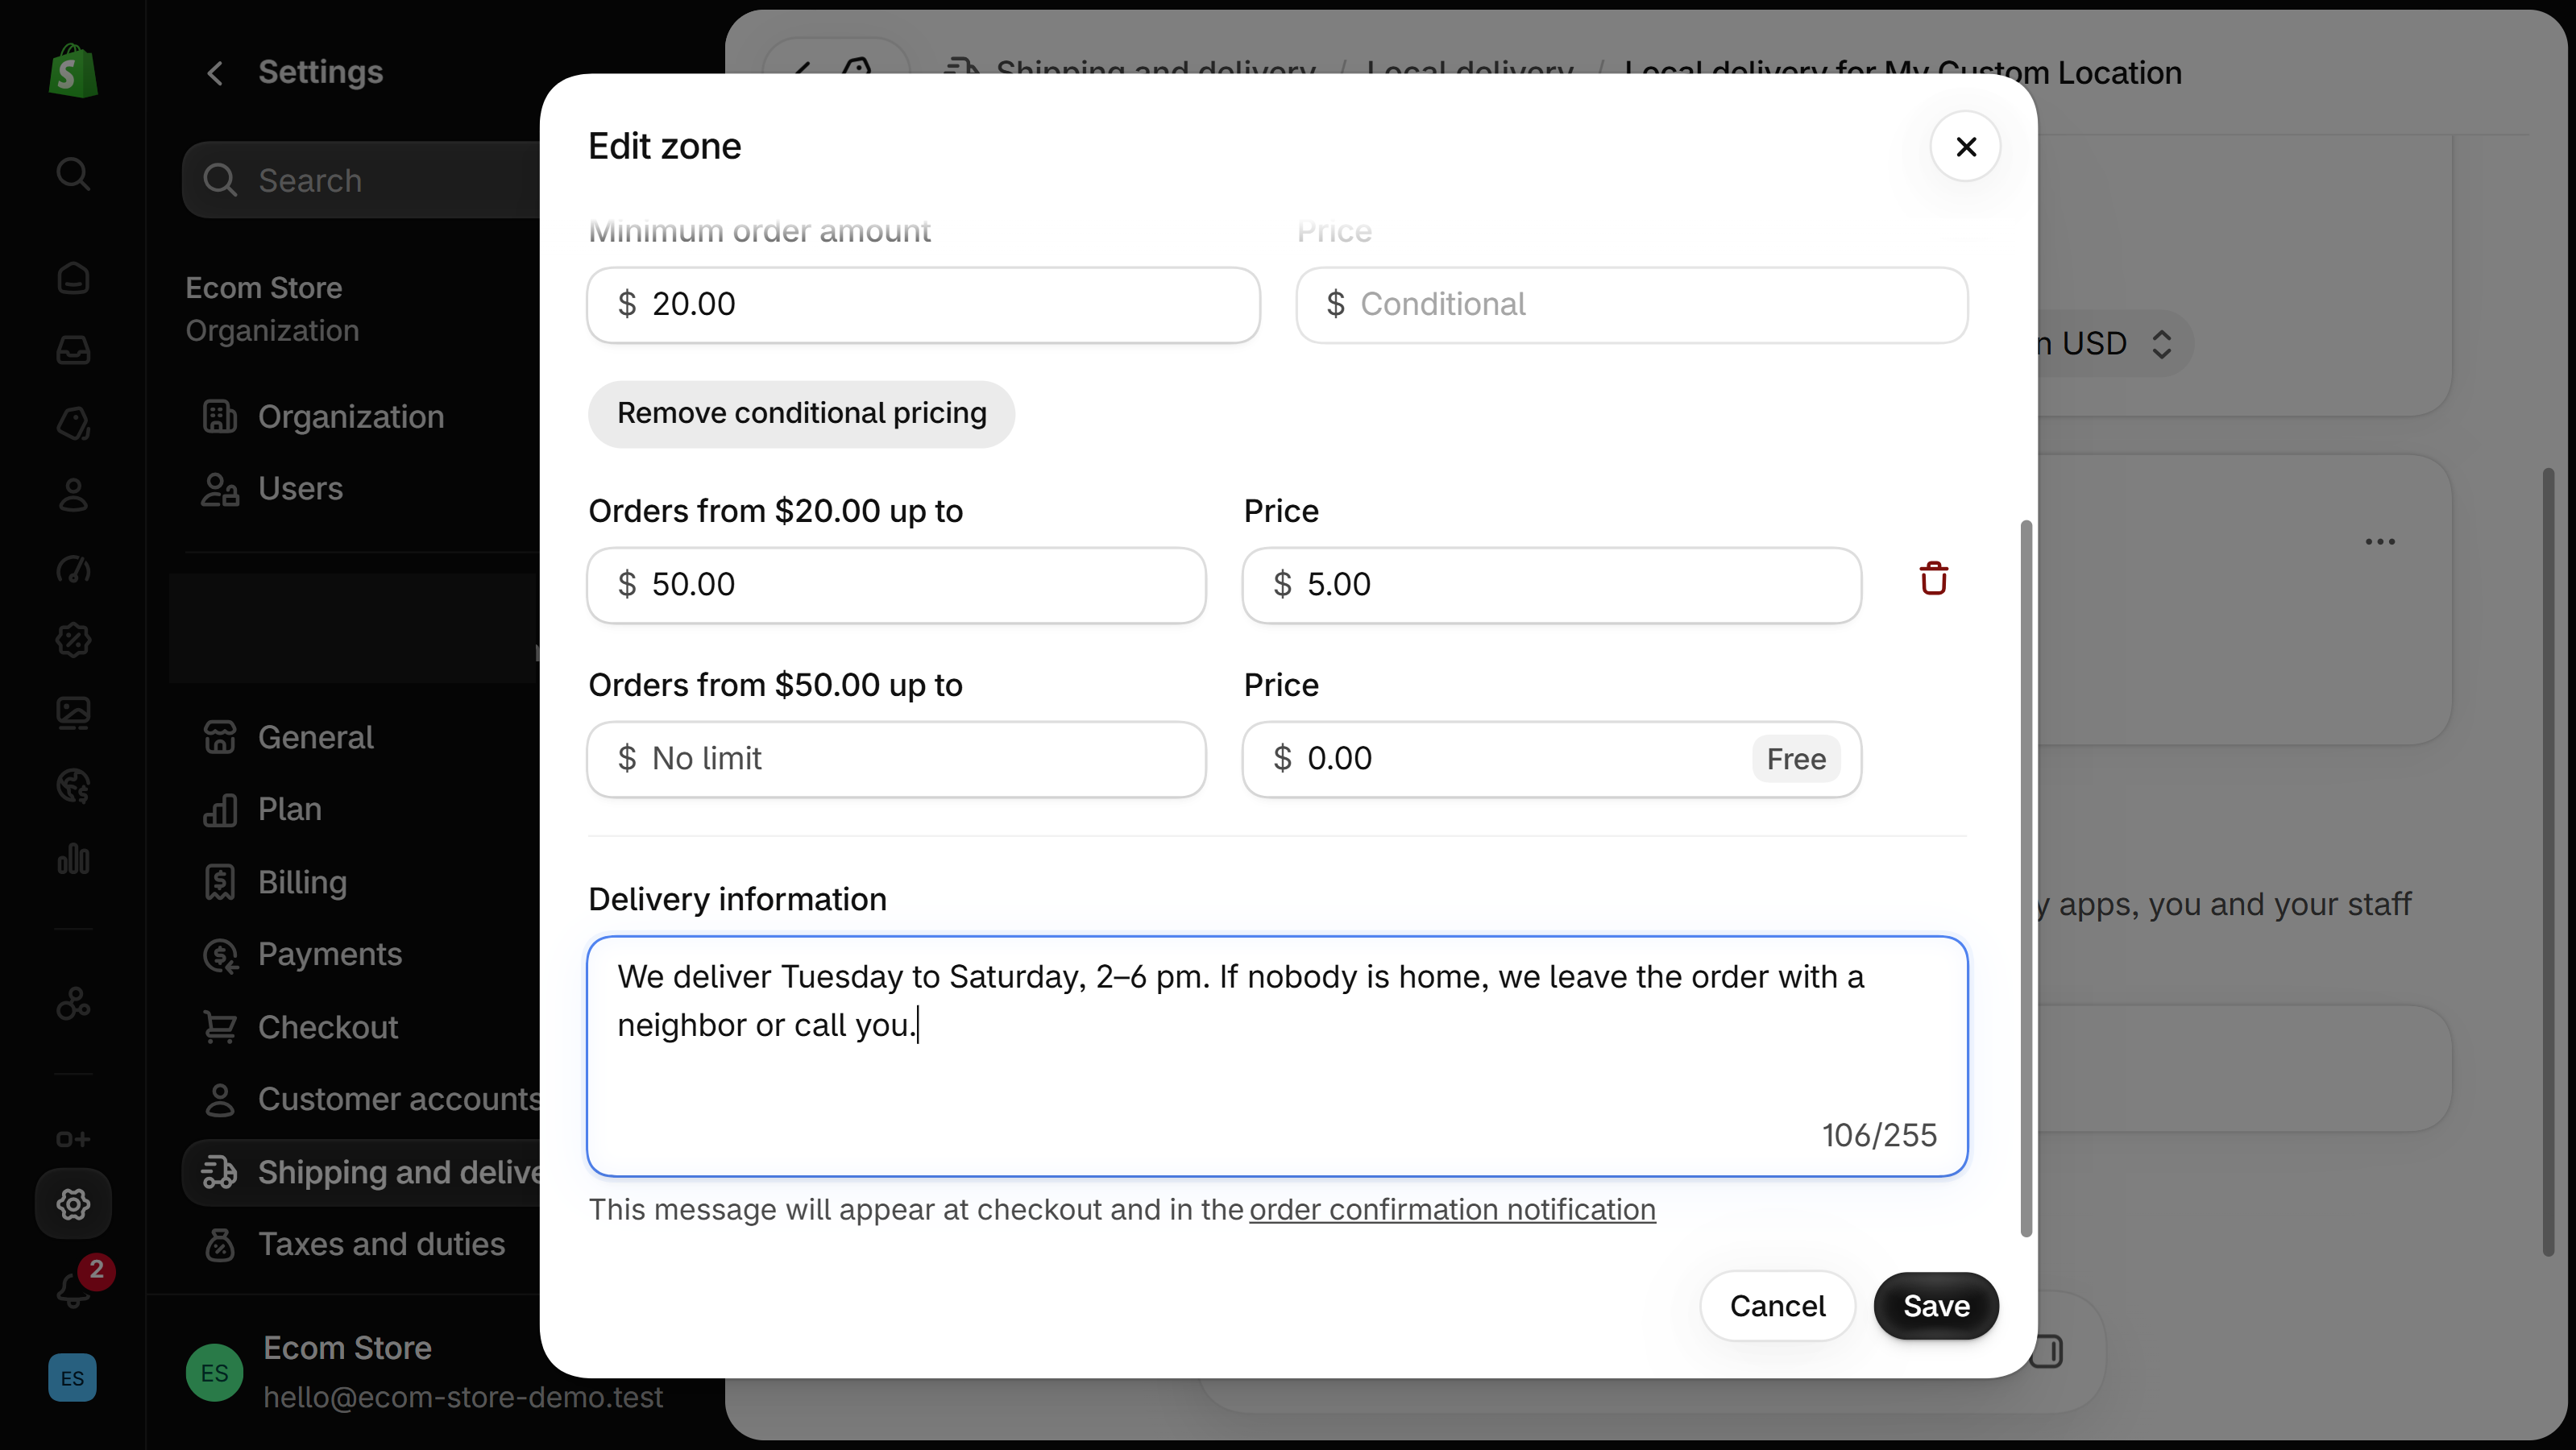
Task: Open Plan settings
Action: 290,809
